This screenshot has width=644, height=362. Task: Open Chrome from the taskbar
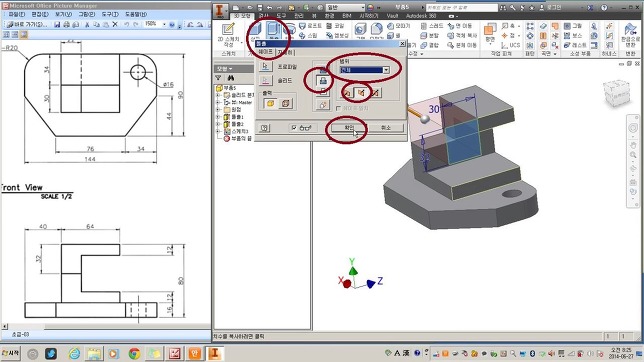tap(134, 353)
